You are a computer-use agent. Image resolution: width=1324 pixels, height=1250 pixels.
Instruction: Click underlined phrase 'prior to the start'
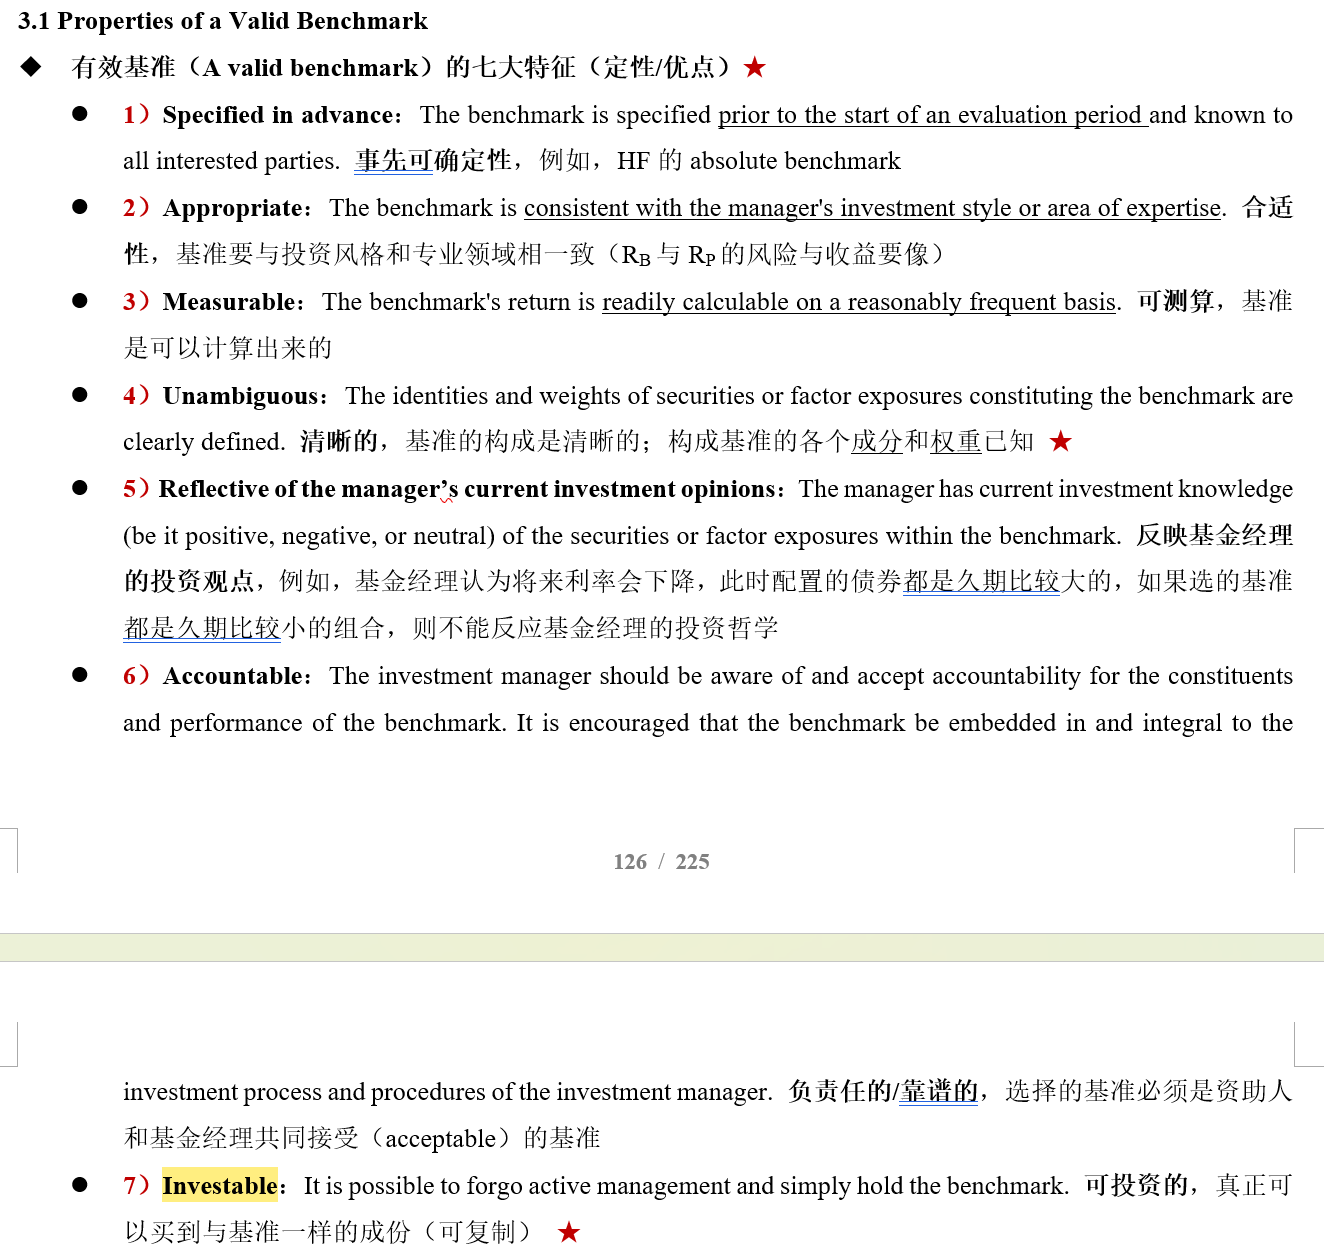808,116
